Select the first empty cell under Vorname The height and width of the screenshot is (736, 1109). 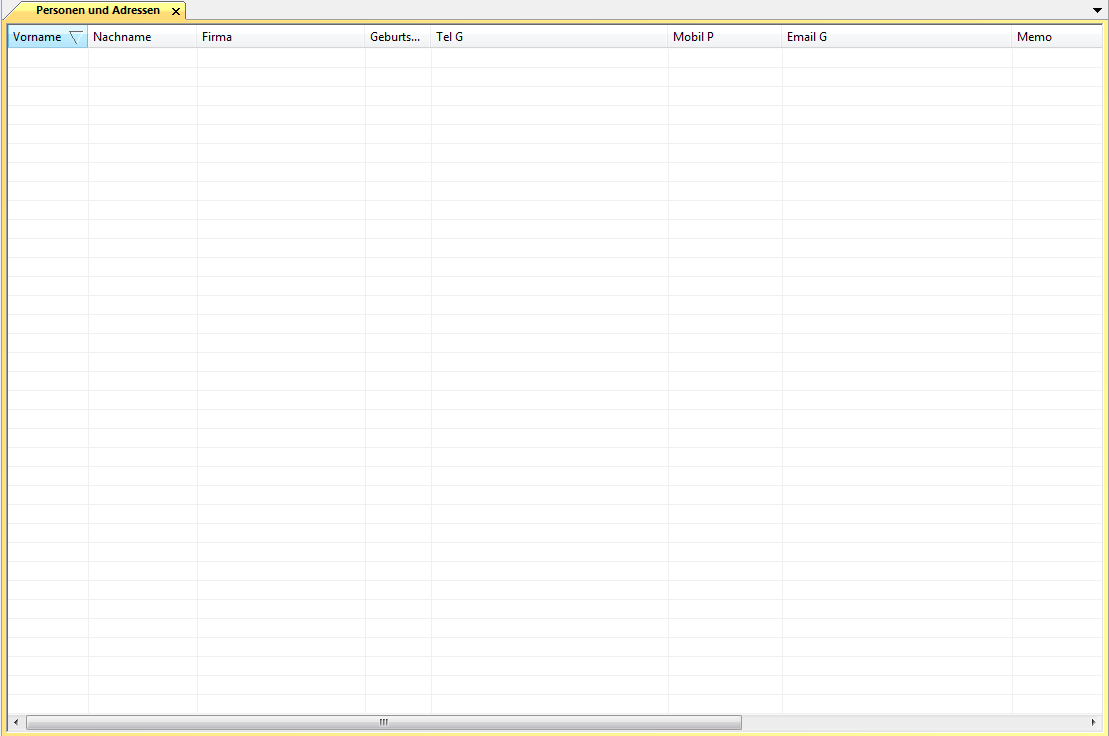48,58
